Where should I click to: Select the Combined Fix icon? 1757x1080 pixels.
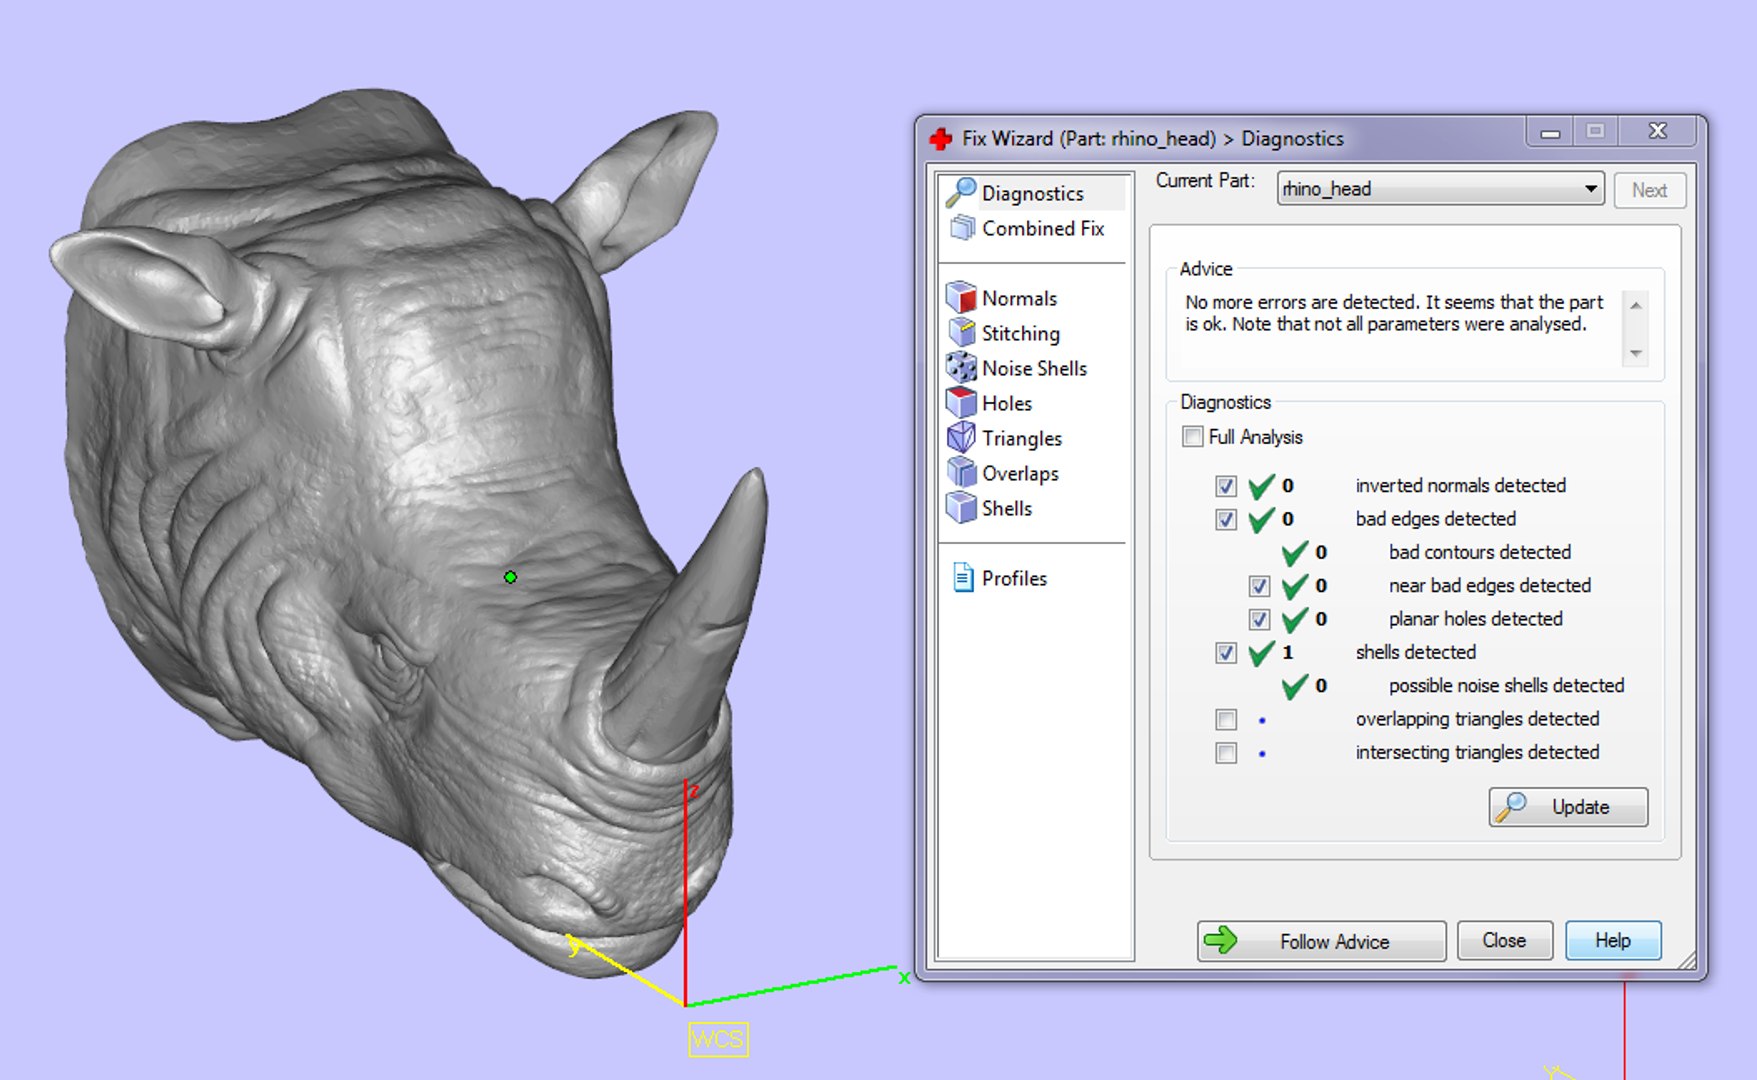[x=962, y=228]
